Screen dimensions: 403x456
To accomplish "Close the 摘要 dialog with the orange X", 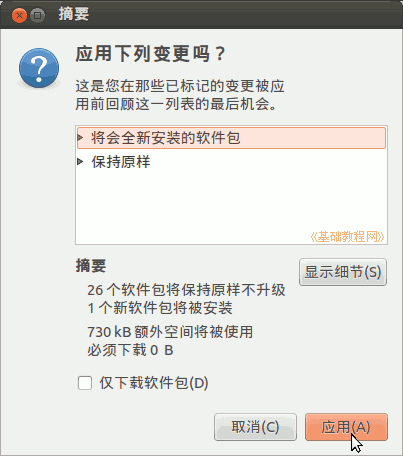I will coord(19,15).
